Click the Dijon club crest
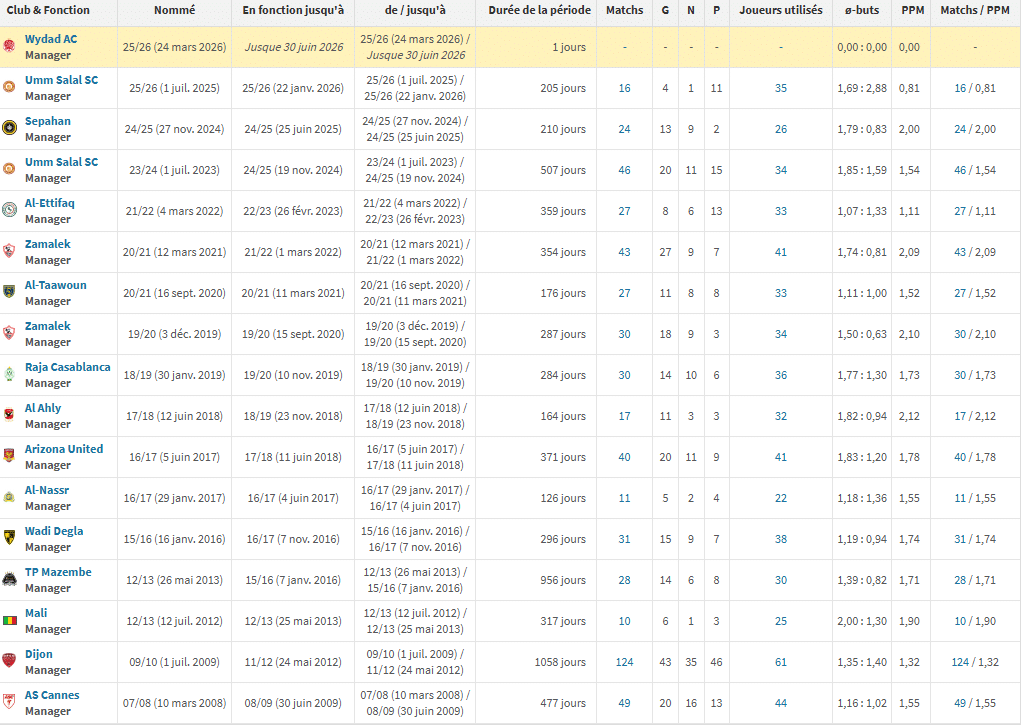 pos(9,661)
